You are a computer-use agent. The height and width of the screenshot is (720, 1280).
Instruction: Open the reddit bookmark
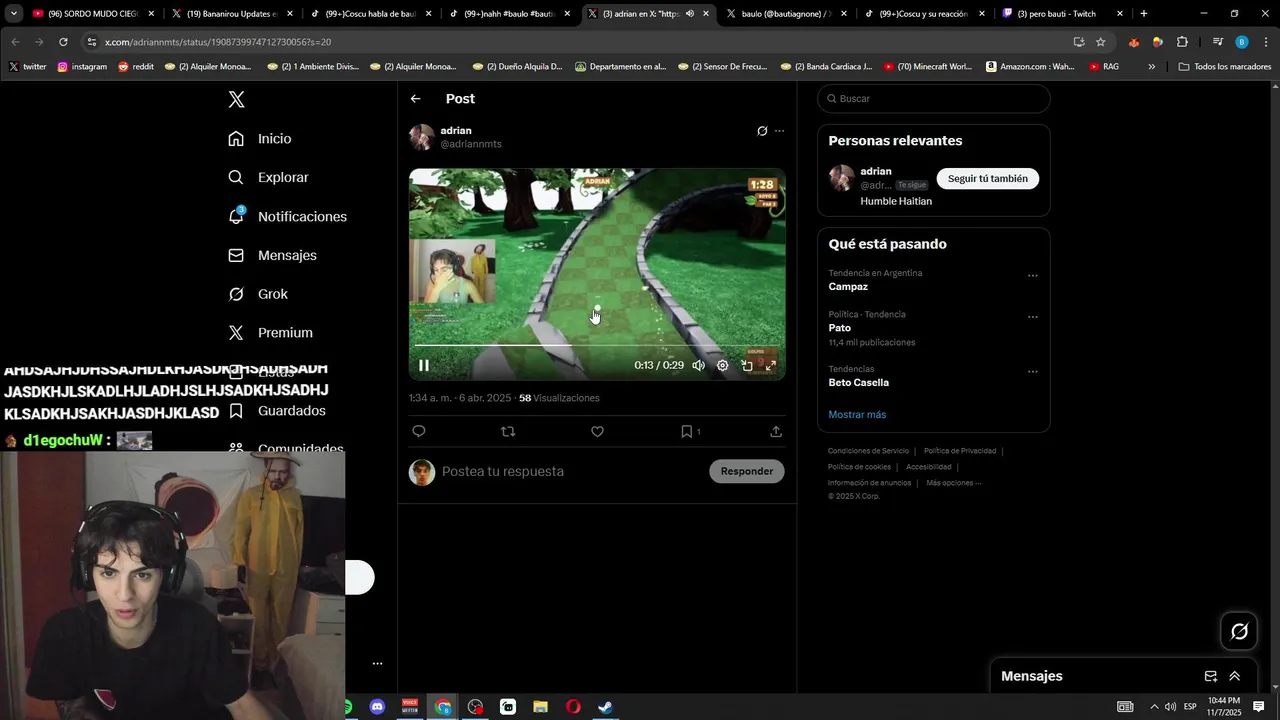tap(136, 67)
